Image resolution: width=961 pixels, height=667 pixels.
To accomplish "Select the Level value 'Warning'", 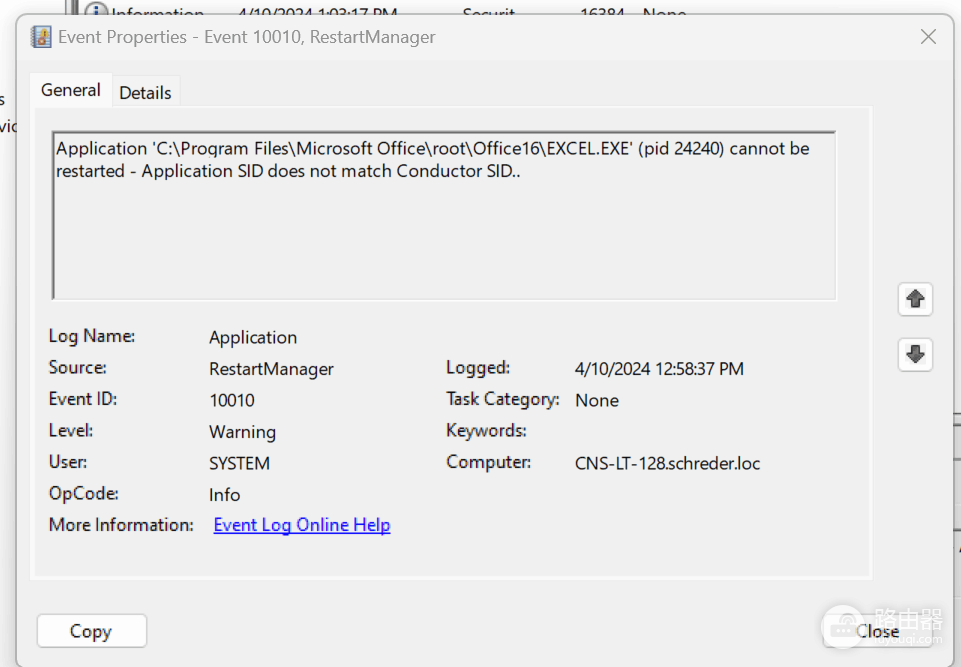I will coord(242,432).
